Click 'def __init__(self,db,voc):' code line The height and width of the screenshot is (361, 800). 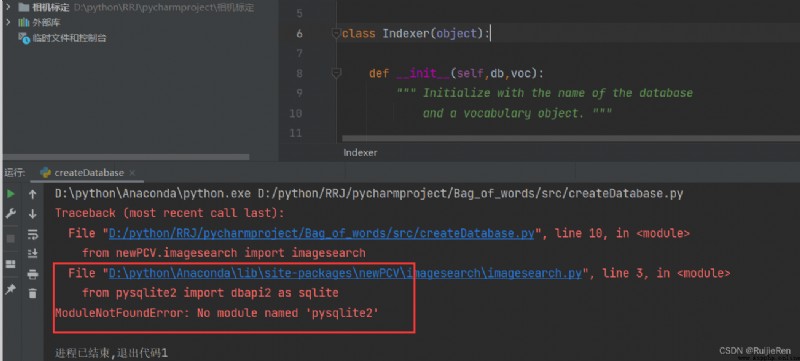coord(457,73)
